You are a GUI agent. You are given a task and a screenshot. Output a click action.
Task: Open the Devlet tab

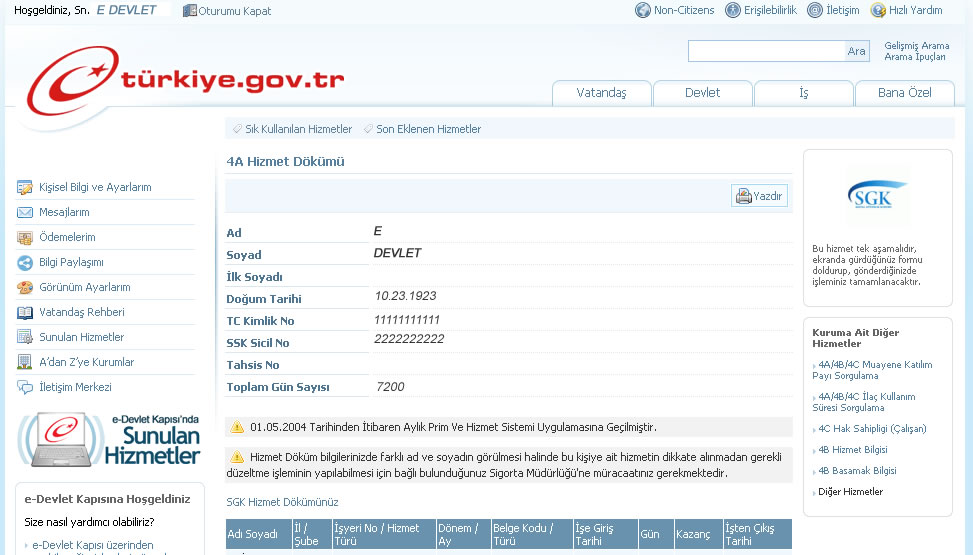(702, 93)
